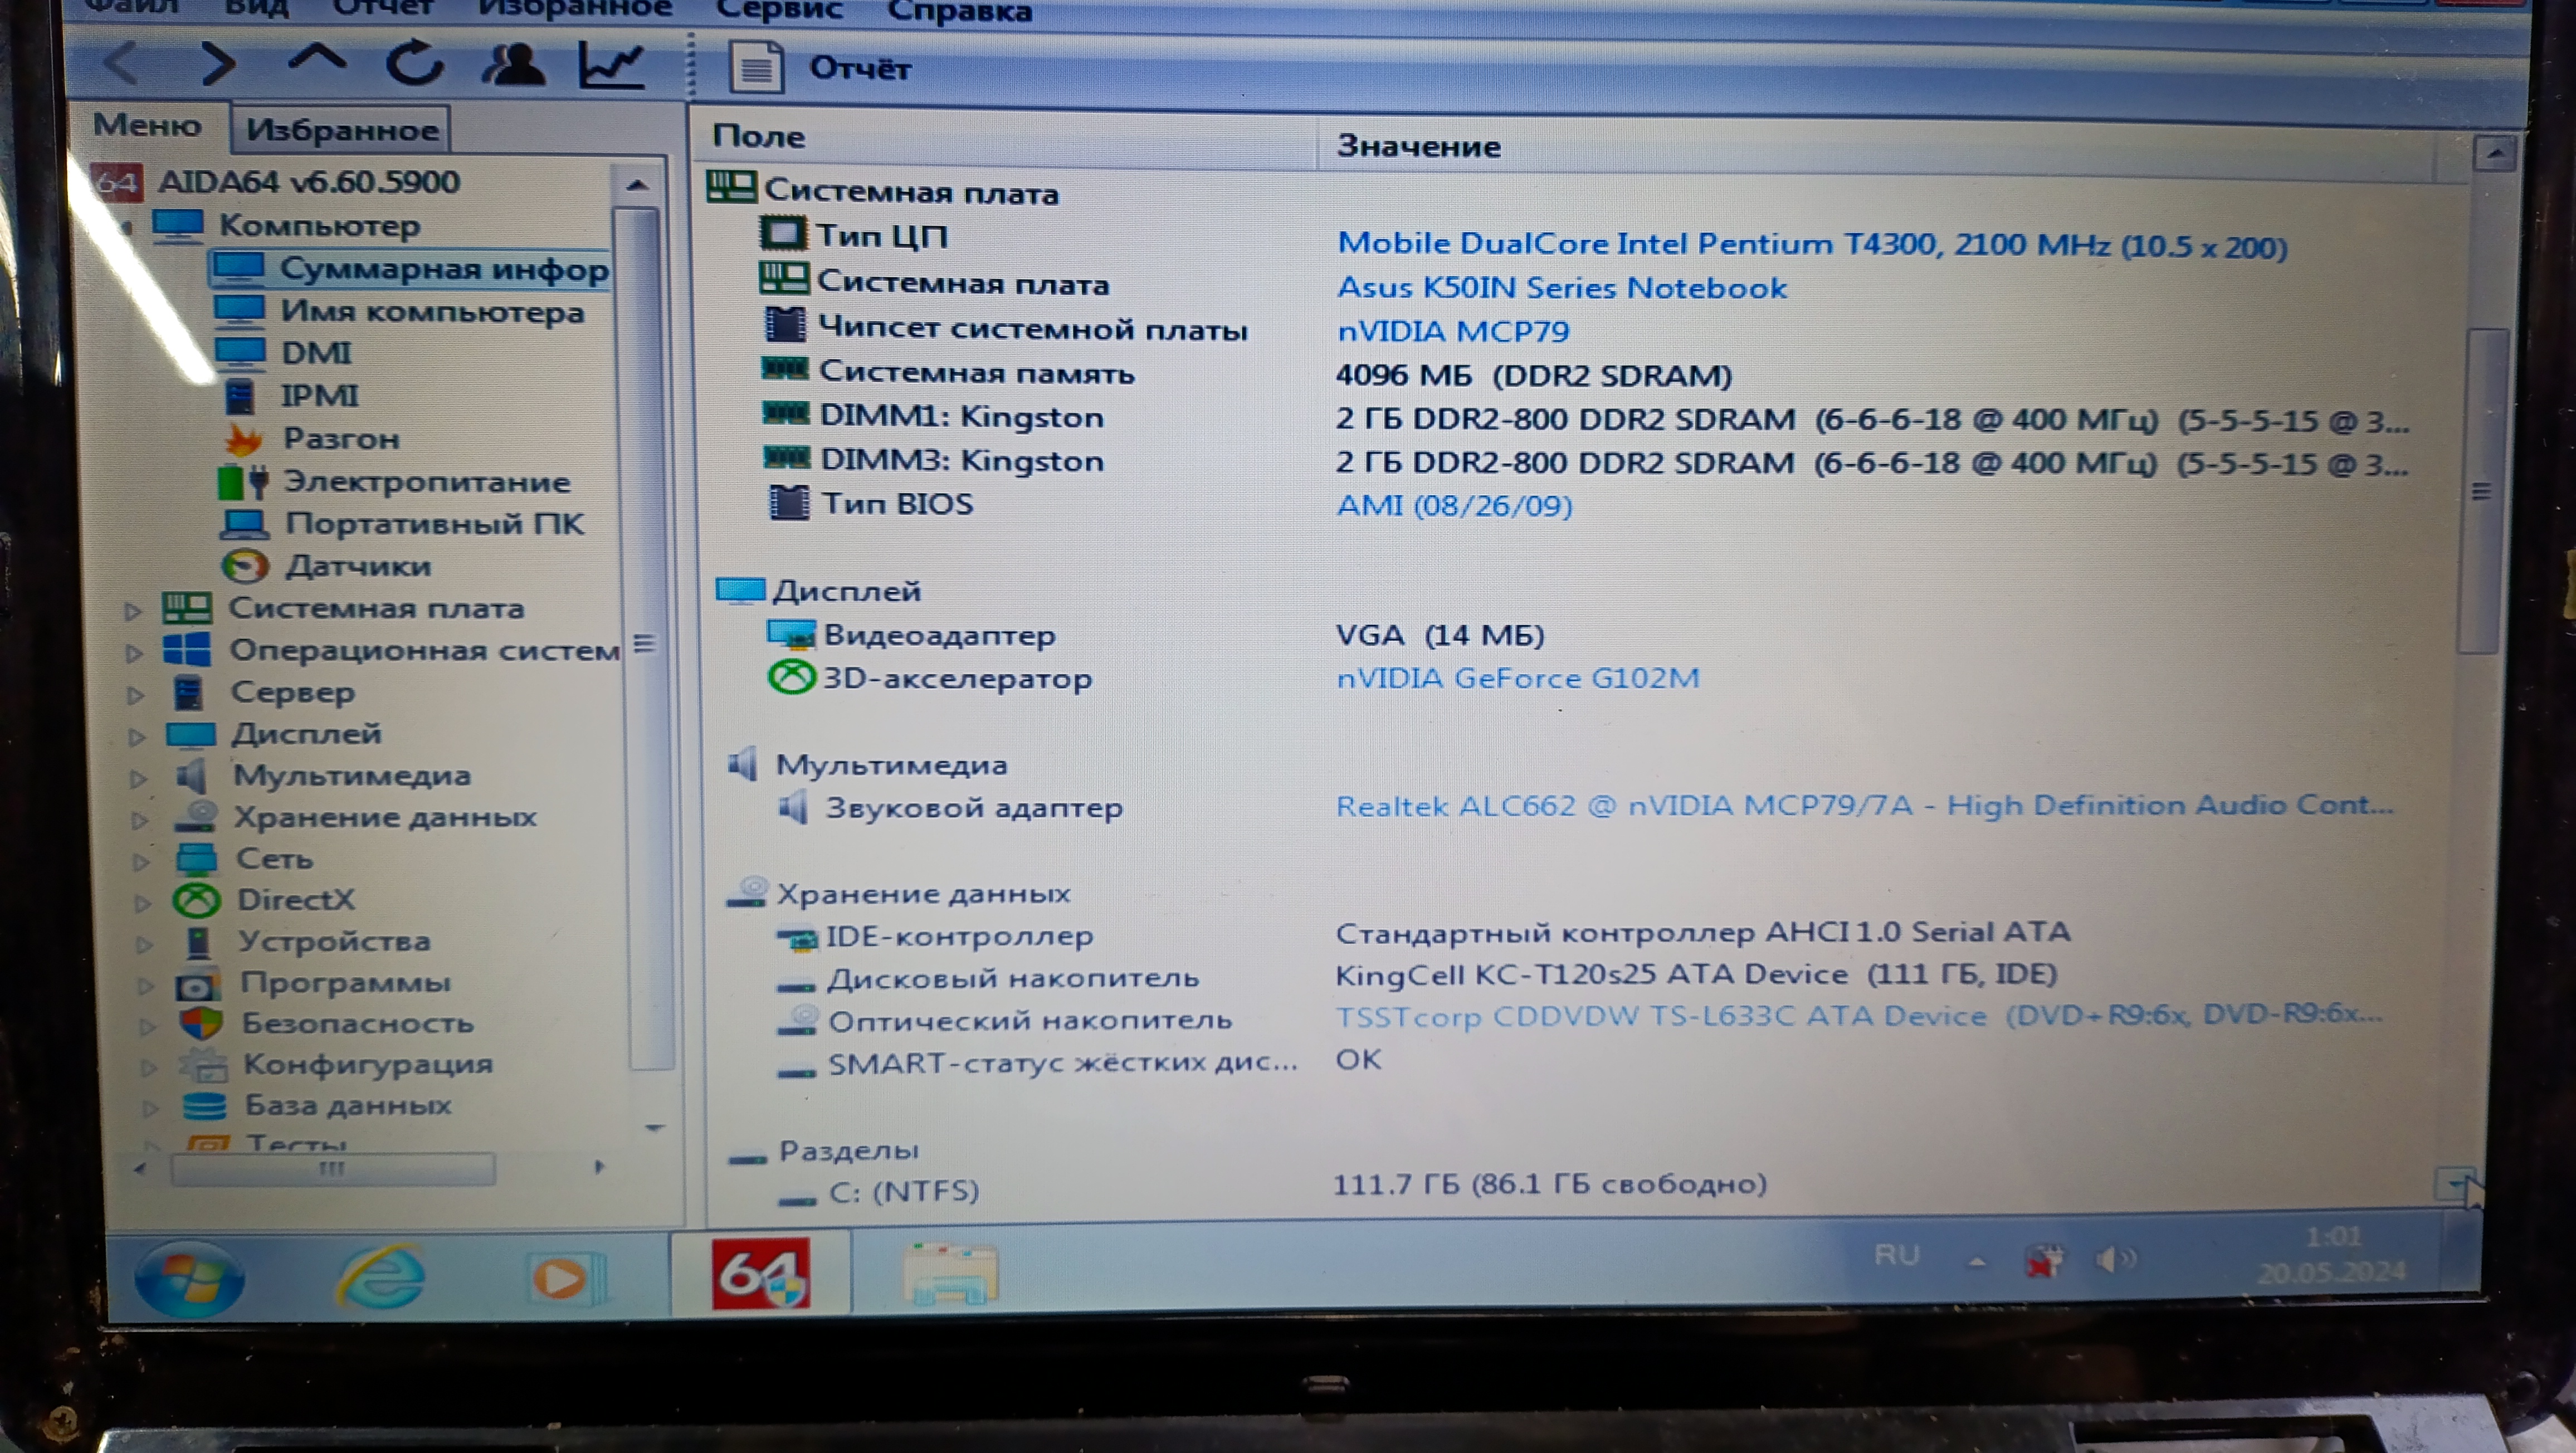The image size is (2576, 1453).
Task: Open Asus K50IN Series Notebook link
Action: click(x=1561, y=288)
